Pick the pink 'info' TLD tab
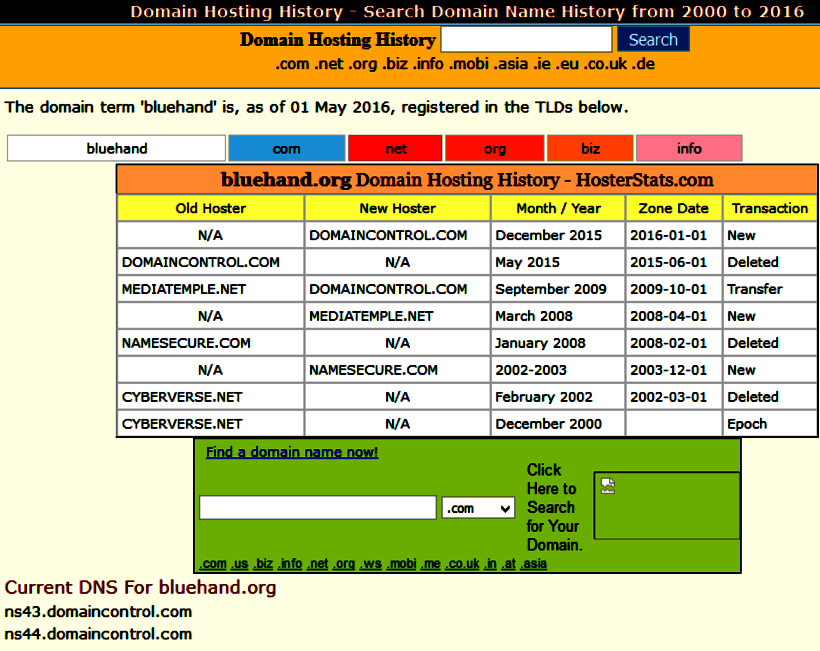 pyautogui.click(x=689, y=149)
